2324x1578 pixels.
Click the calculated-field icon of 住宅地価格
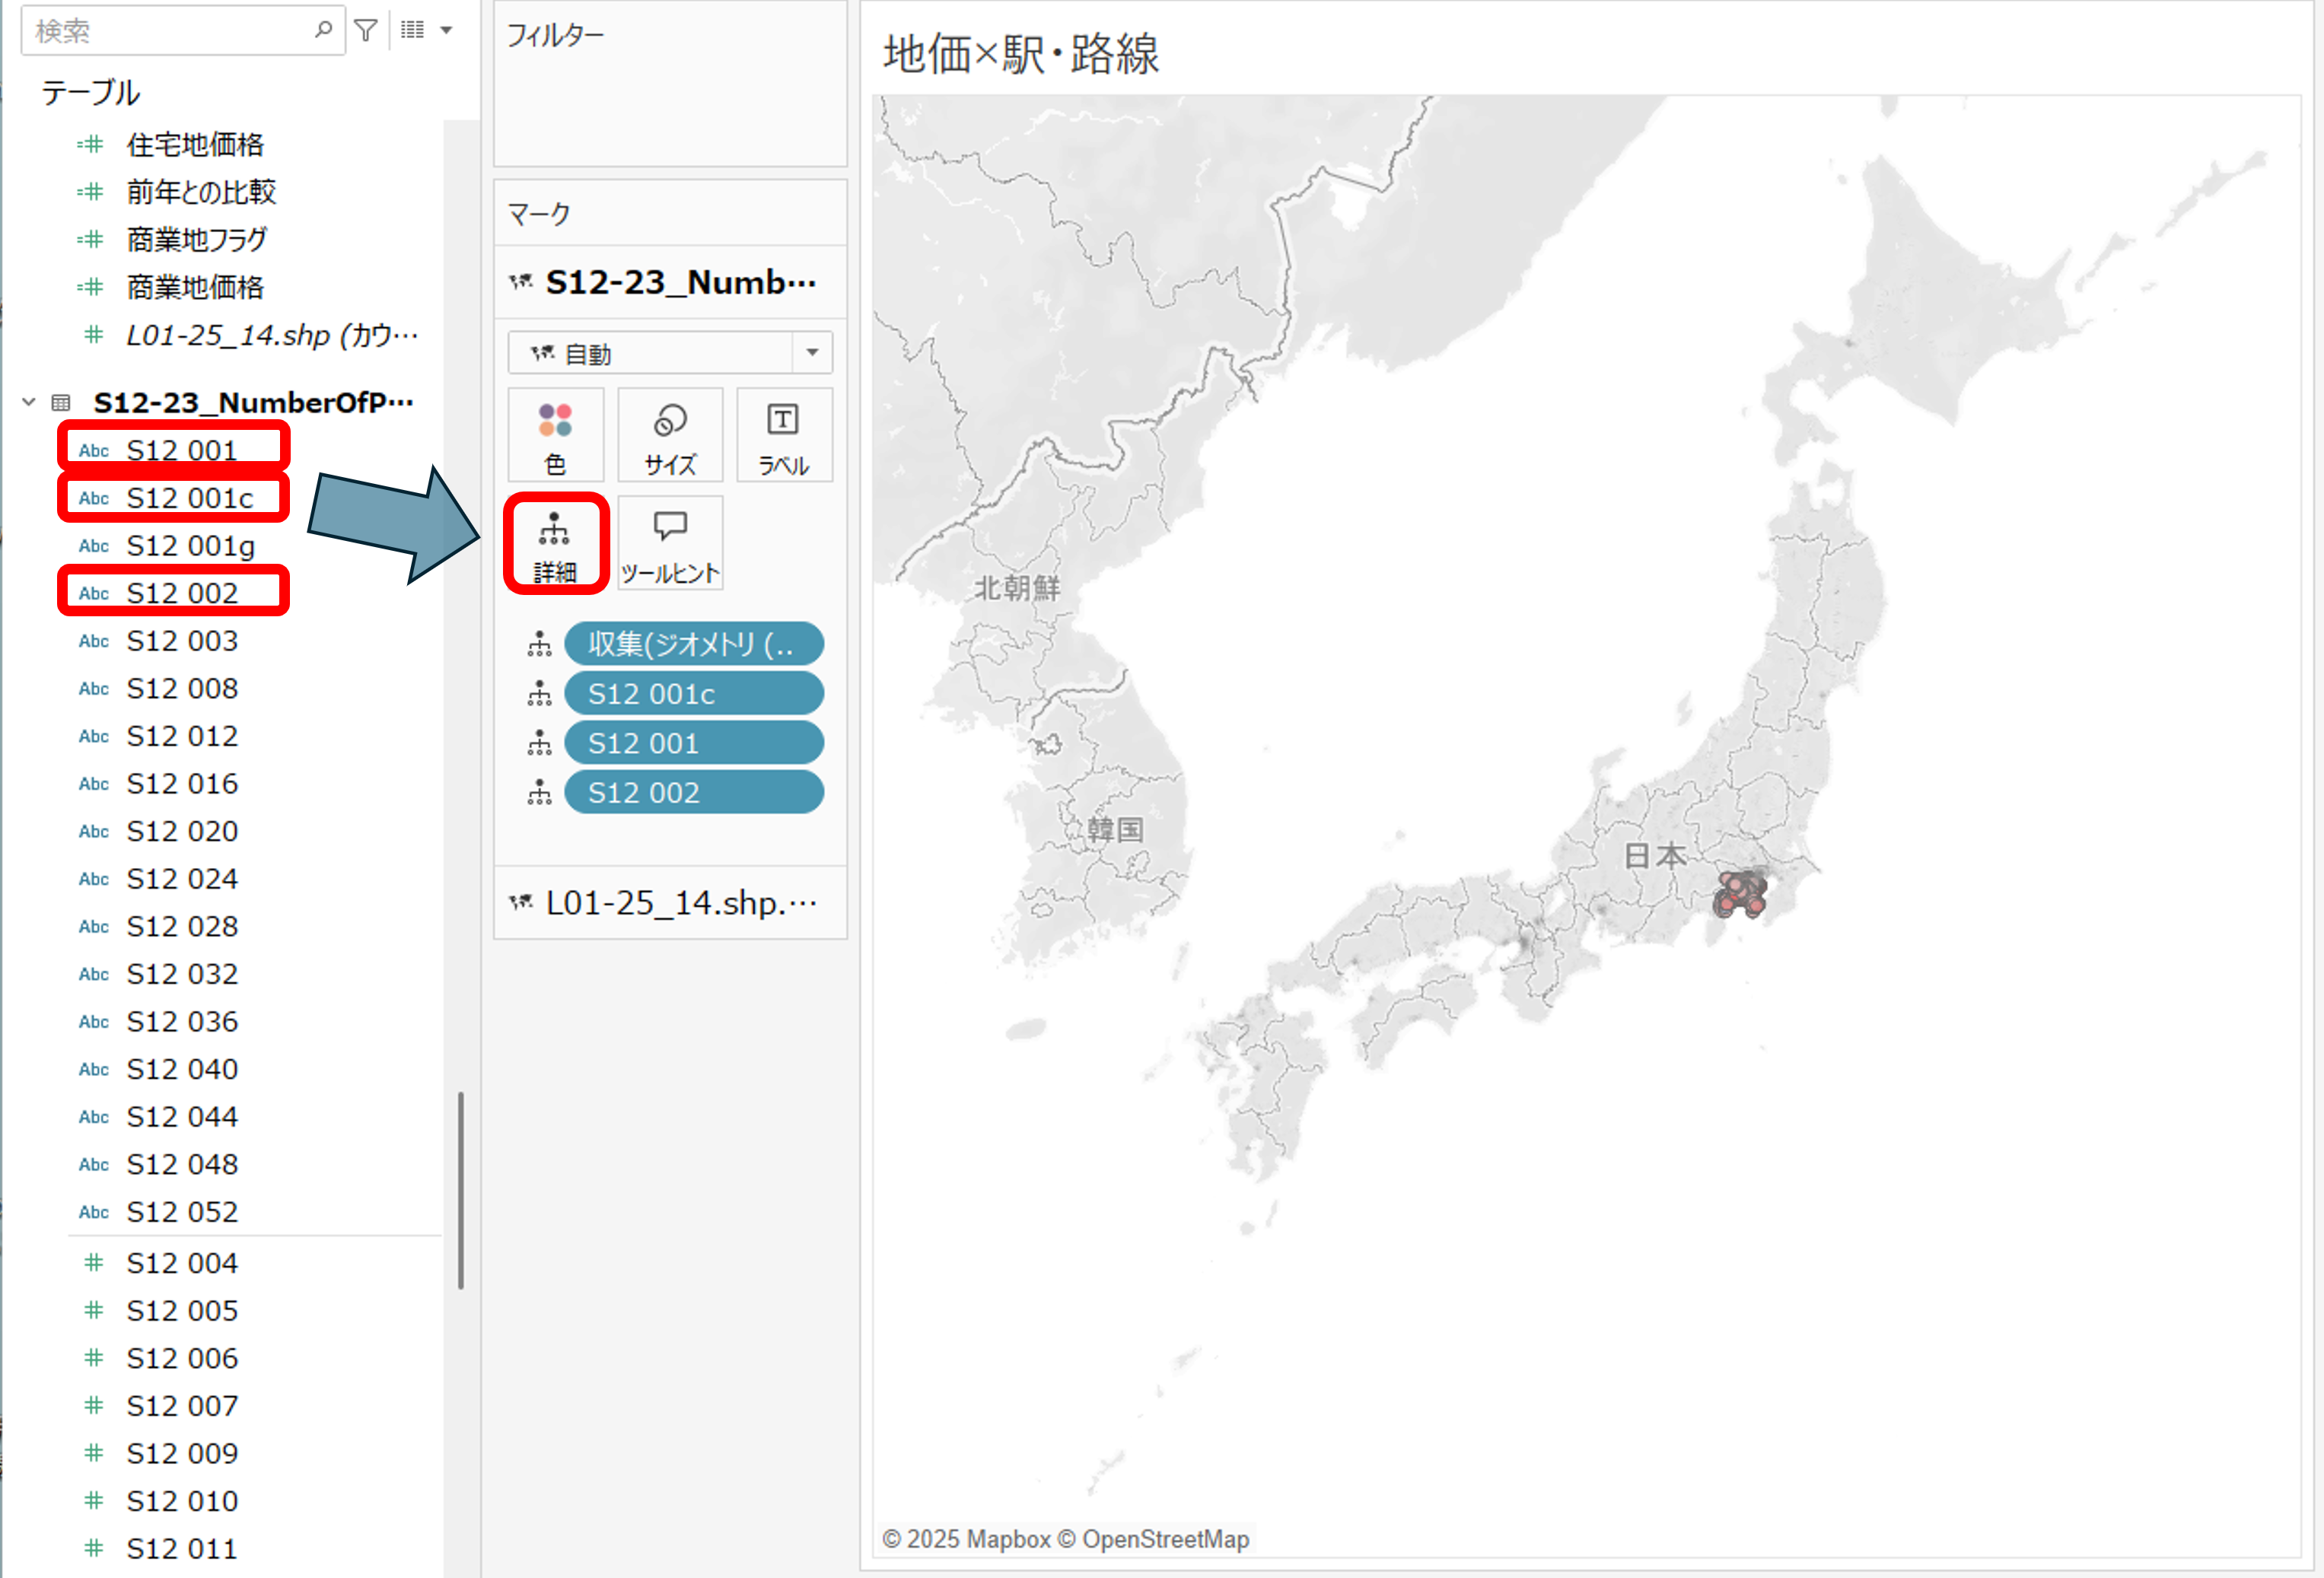point(90,145)
